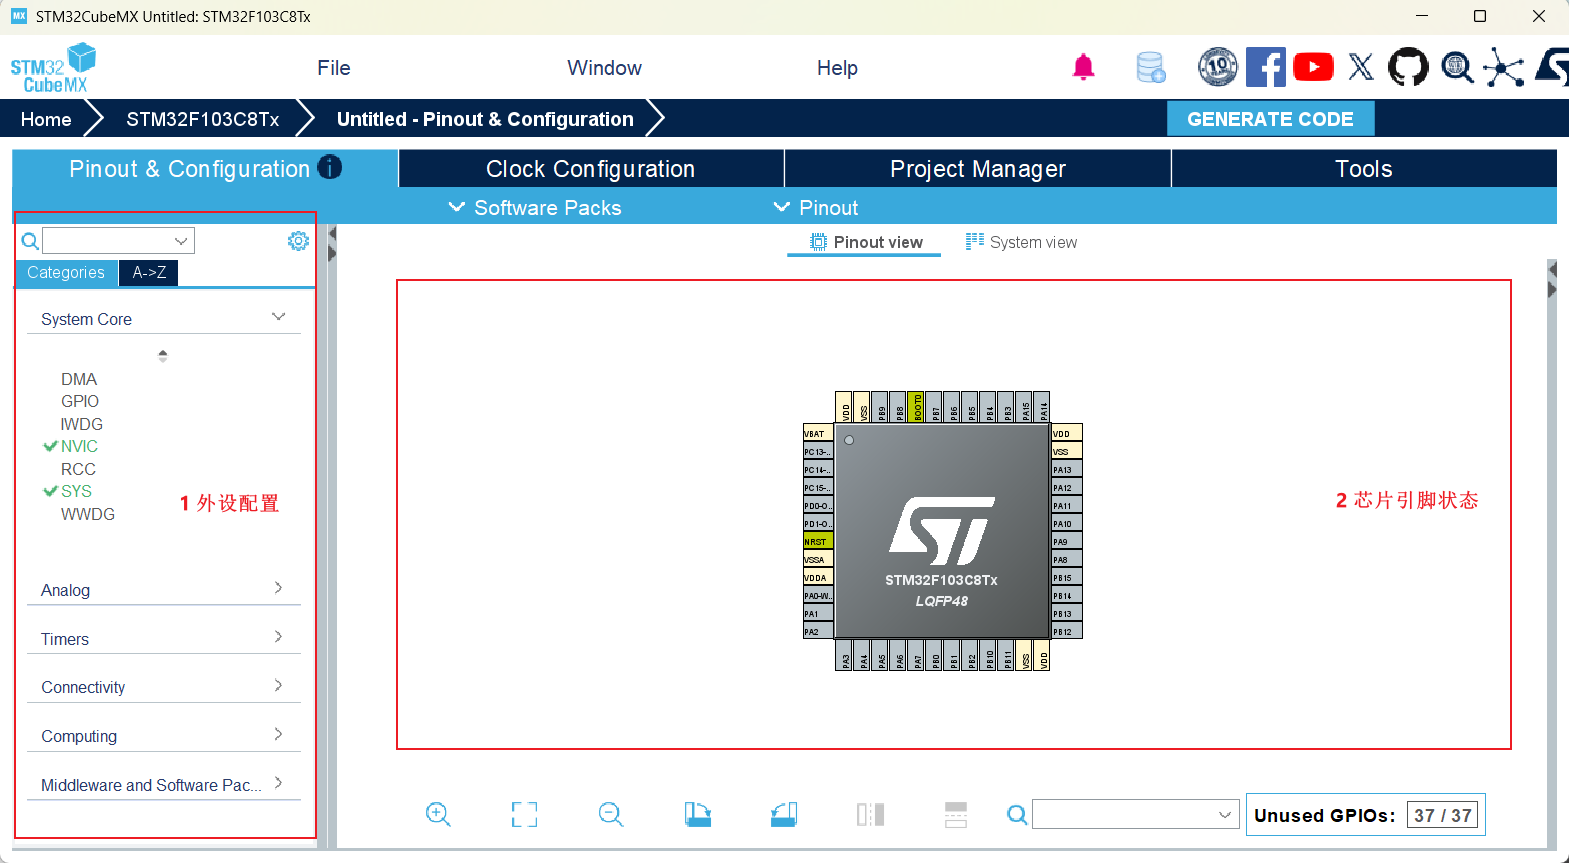Open the peripheral search dropdown
The image size is (1569, 863).
(x=181, y=241)
